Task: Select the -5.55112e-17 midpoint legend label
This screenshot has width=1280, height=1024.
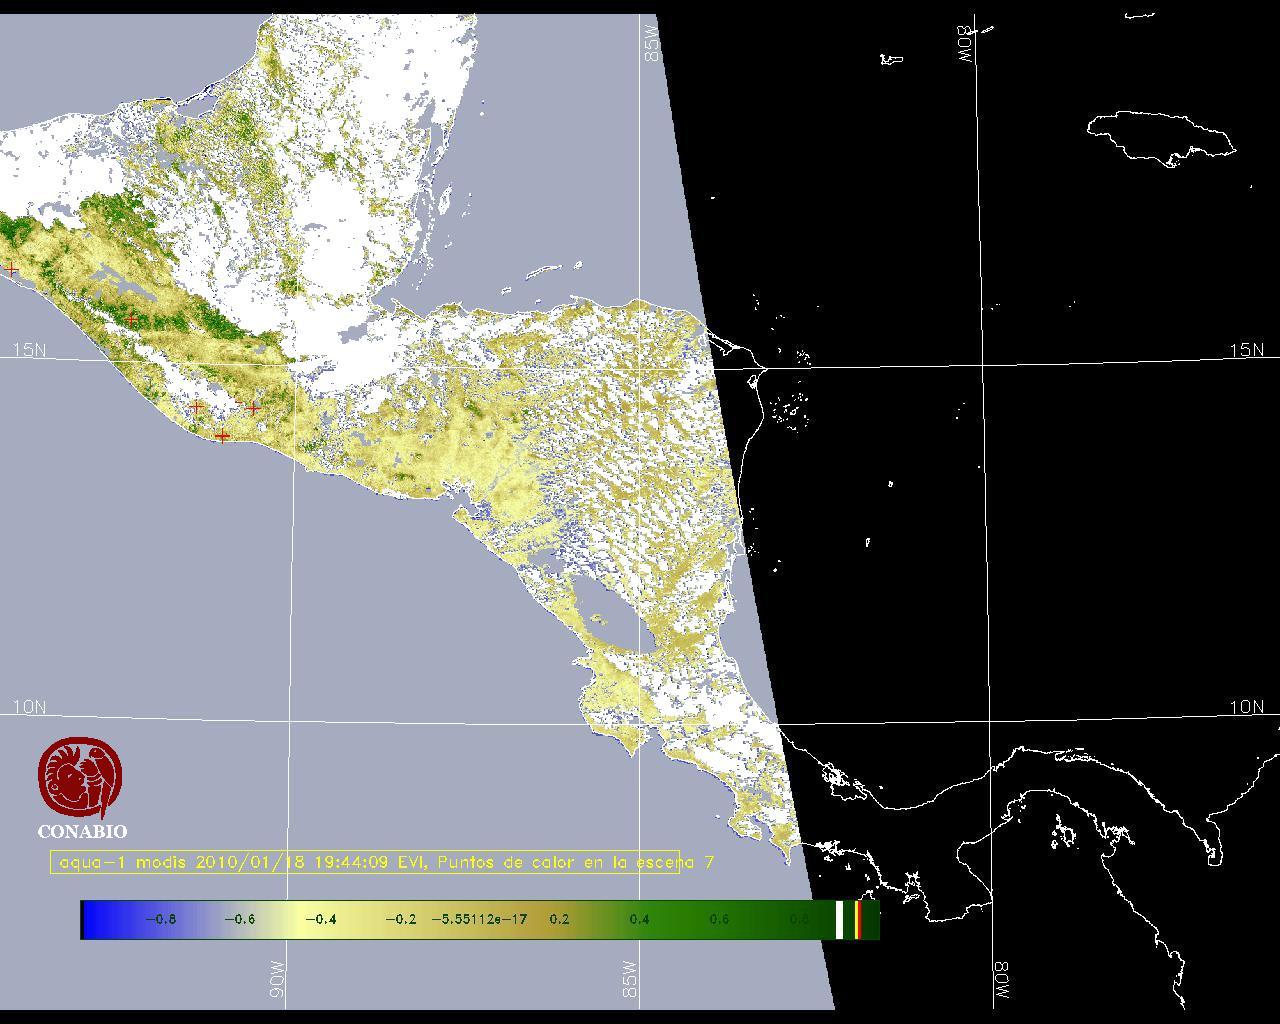Action: pyautogui.click(x=479, y=919)
